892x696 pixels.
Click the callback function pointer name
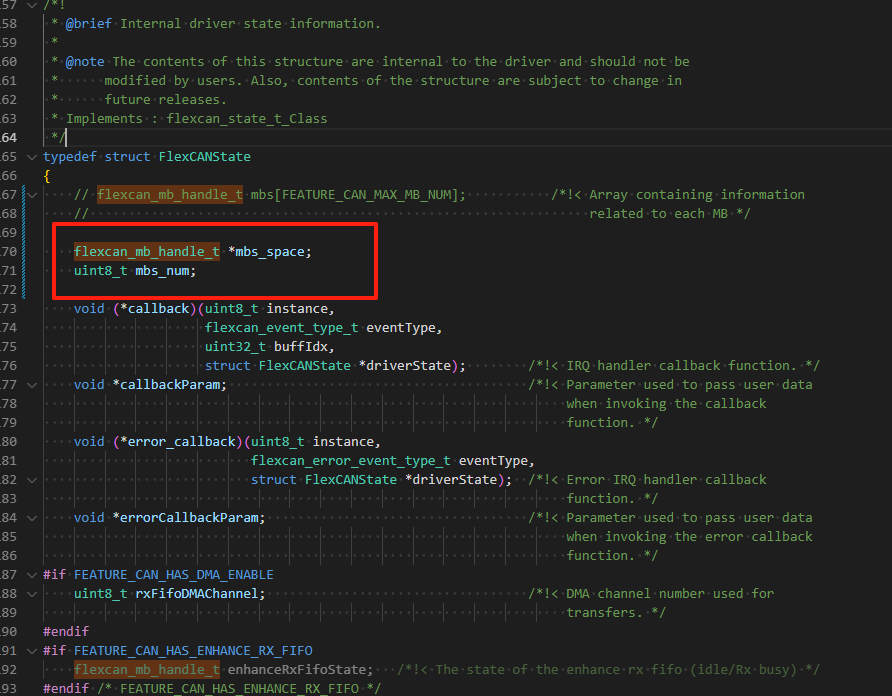[158, 308]
